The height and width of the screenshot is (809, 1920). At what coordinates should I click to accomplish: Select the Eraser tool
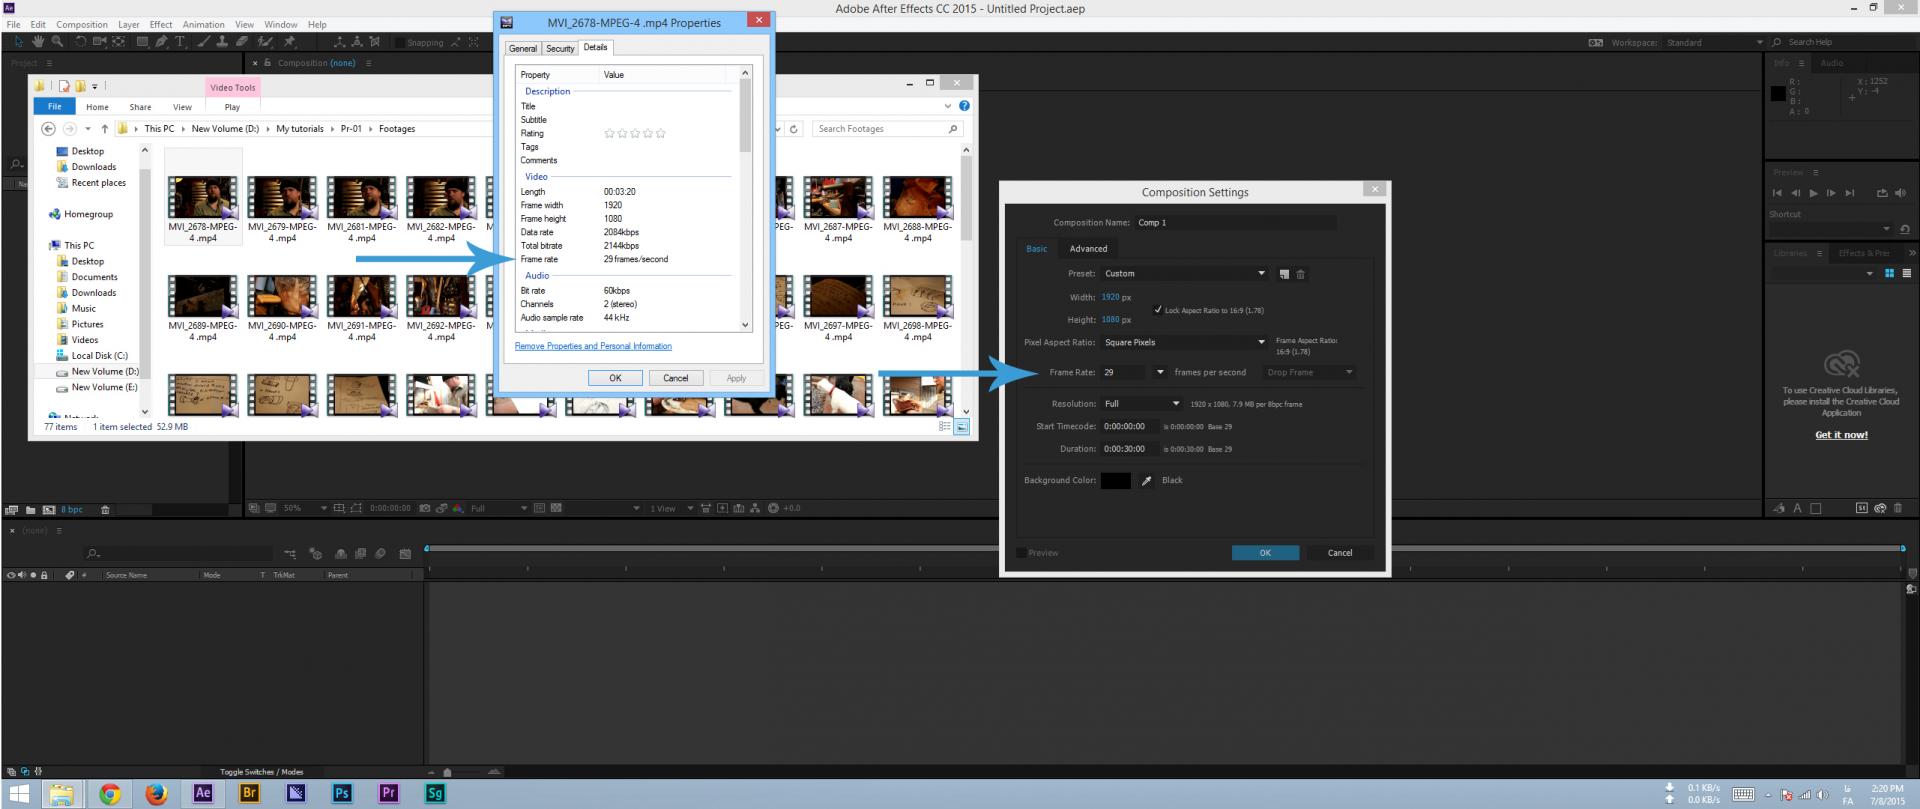(x=242, y=42)
